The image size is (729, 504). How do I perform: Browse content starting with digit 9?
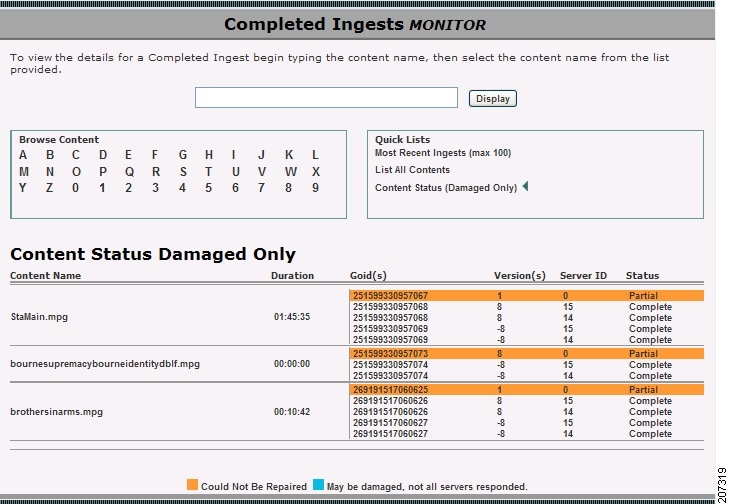(x=315, y=188)
